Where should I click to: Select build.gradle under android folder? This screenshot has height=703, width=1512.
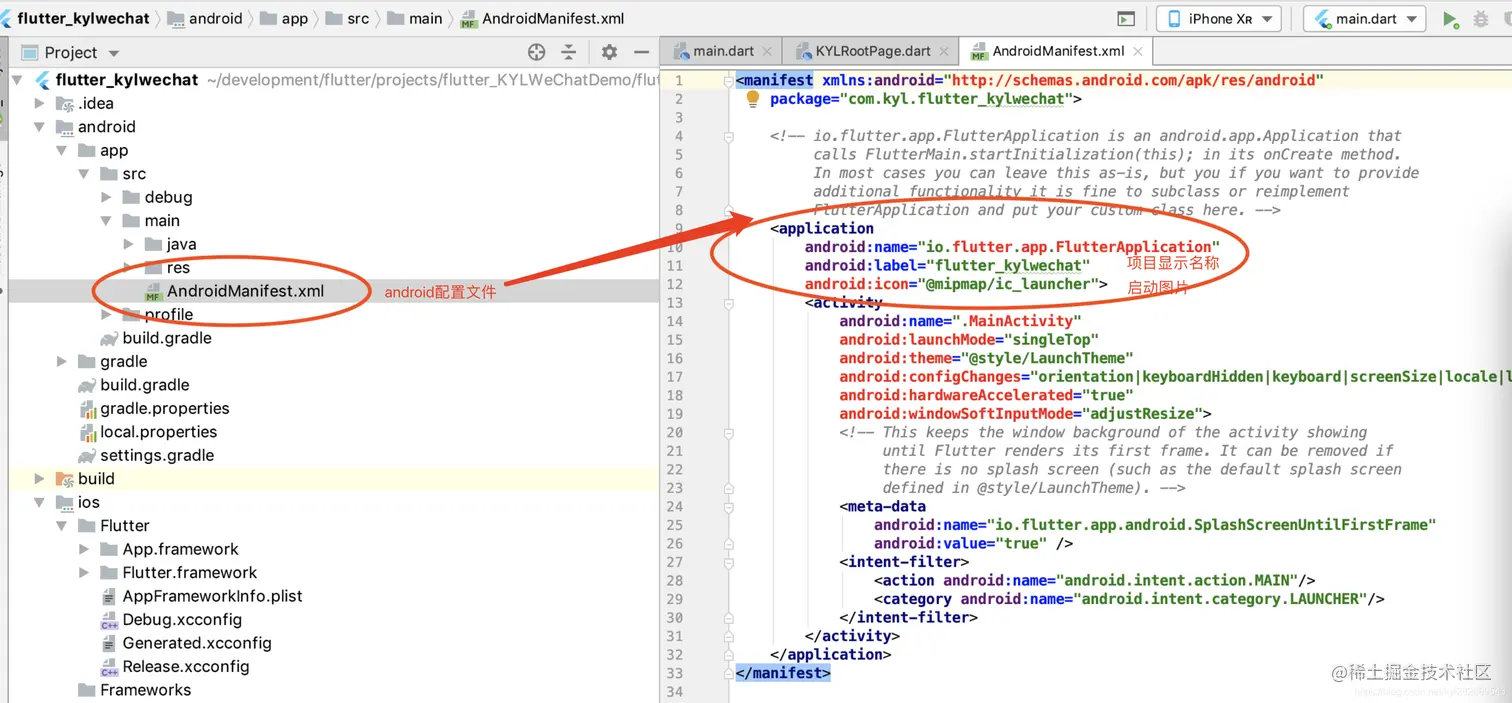click(x=134, y=385)
